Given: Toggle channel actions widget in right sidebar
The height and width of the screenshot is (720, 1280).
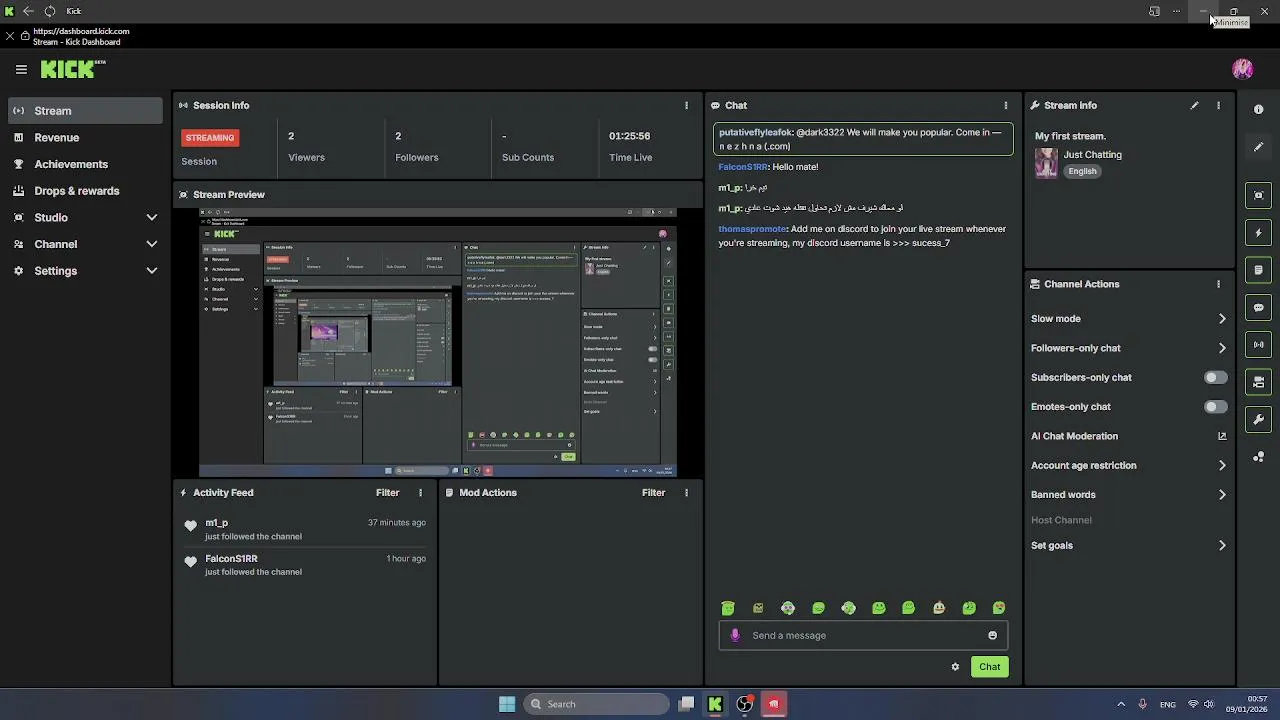Looking at the screenshot, I should [x=1258, y=382].
